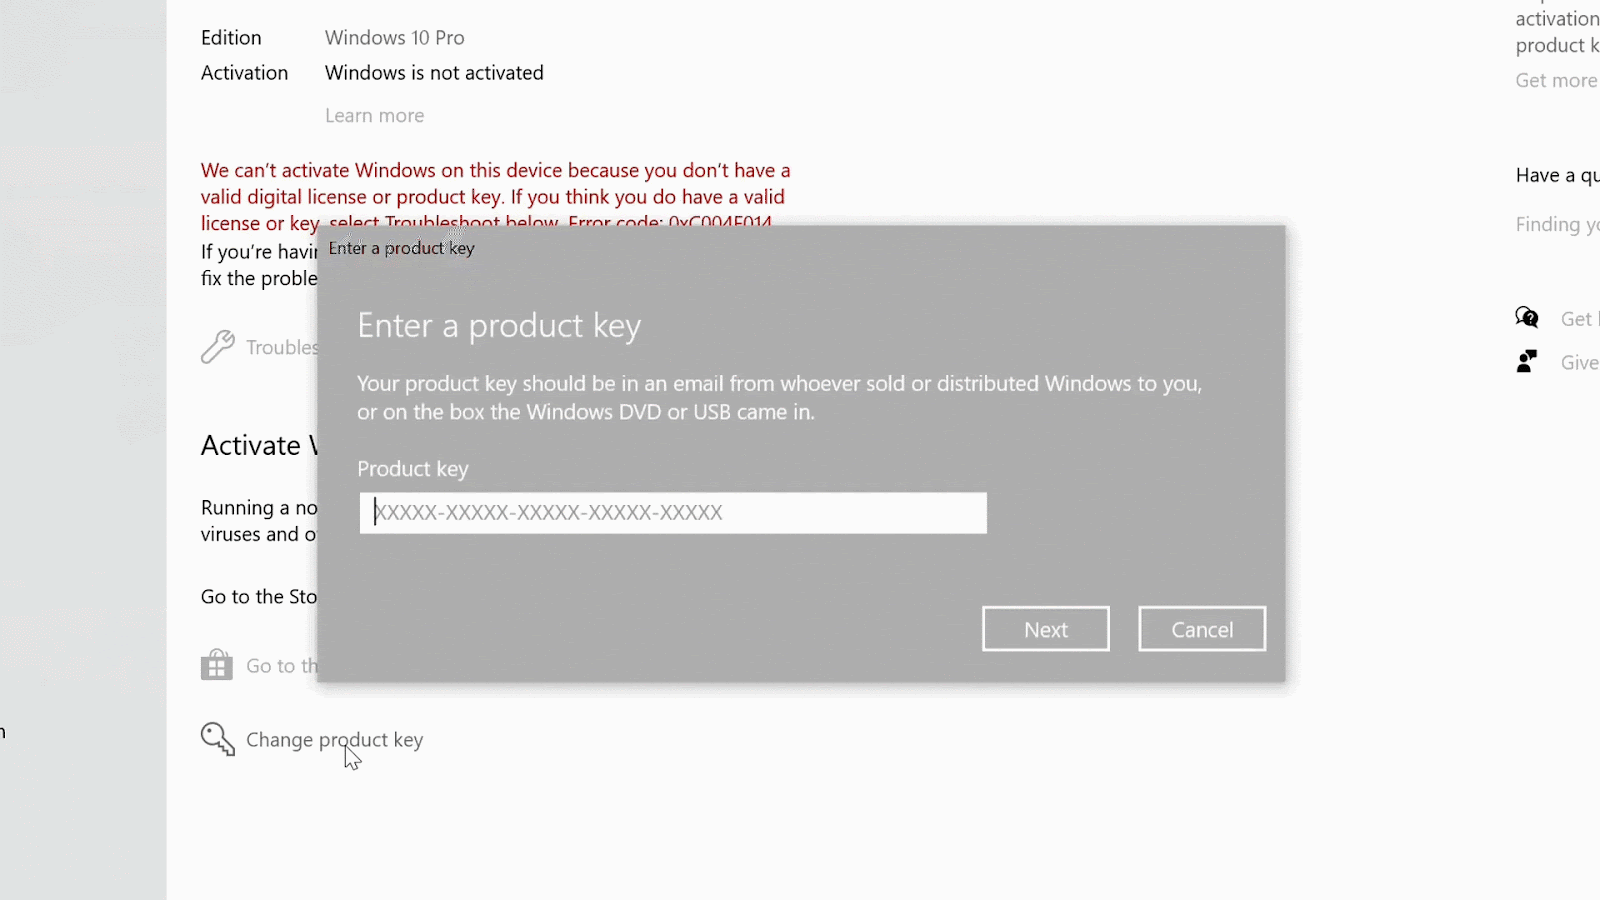Click the Get help chat bubble icon
This screenshot has width=1600, height=900.
point(1527,318)
